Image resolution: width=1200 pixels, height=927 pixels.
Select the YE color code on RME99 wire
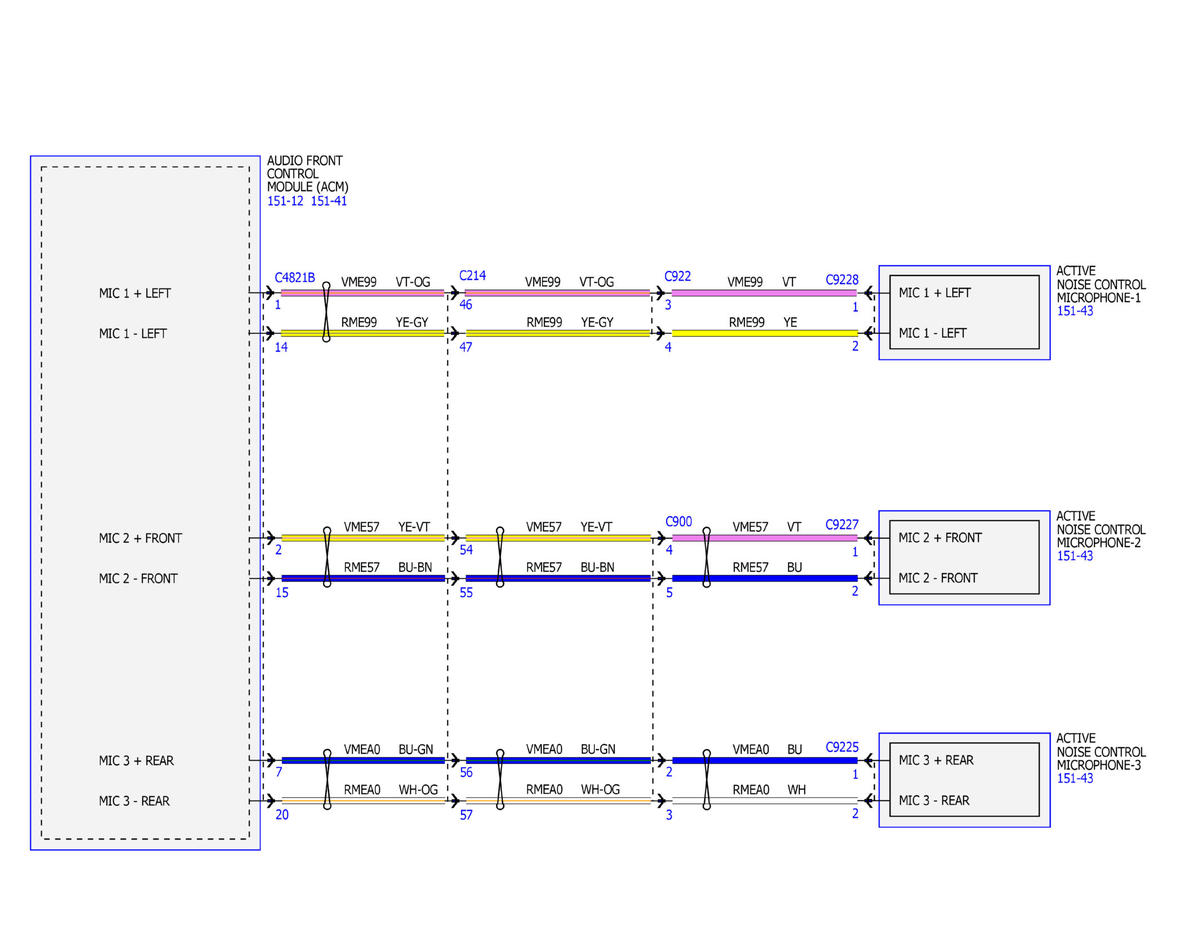pyautogui.click(x=790, y=322)
